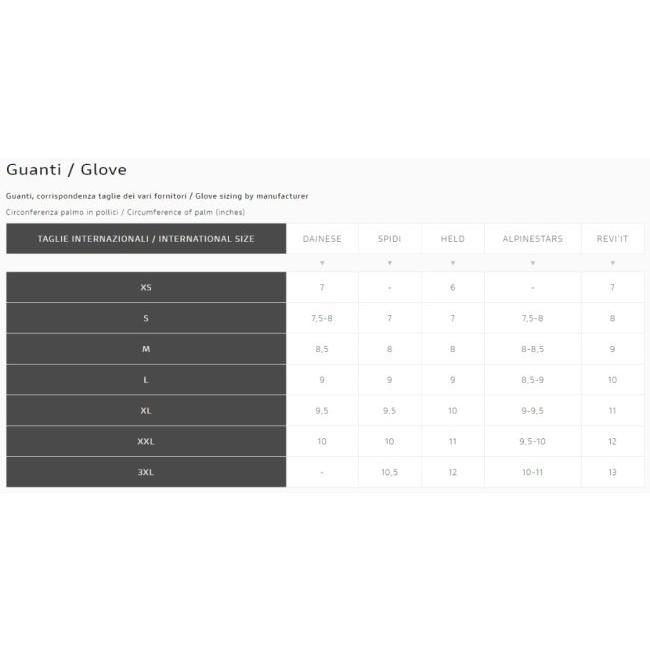Click the sort arrow under DAINESE column

pos(322,263)
